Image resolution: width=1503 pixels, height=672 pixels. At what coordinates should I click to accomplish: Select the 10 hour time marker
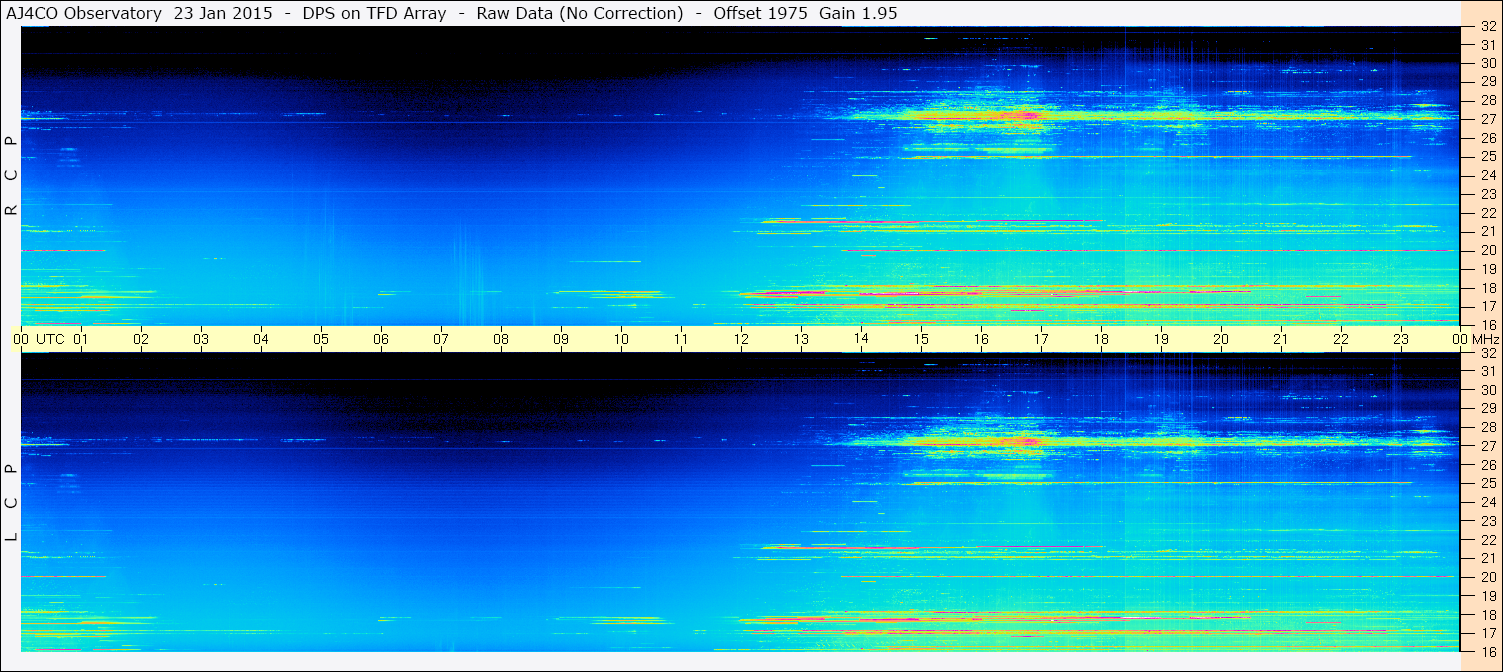coord(621,339)
